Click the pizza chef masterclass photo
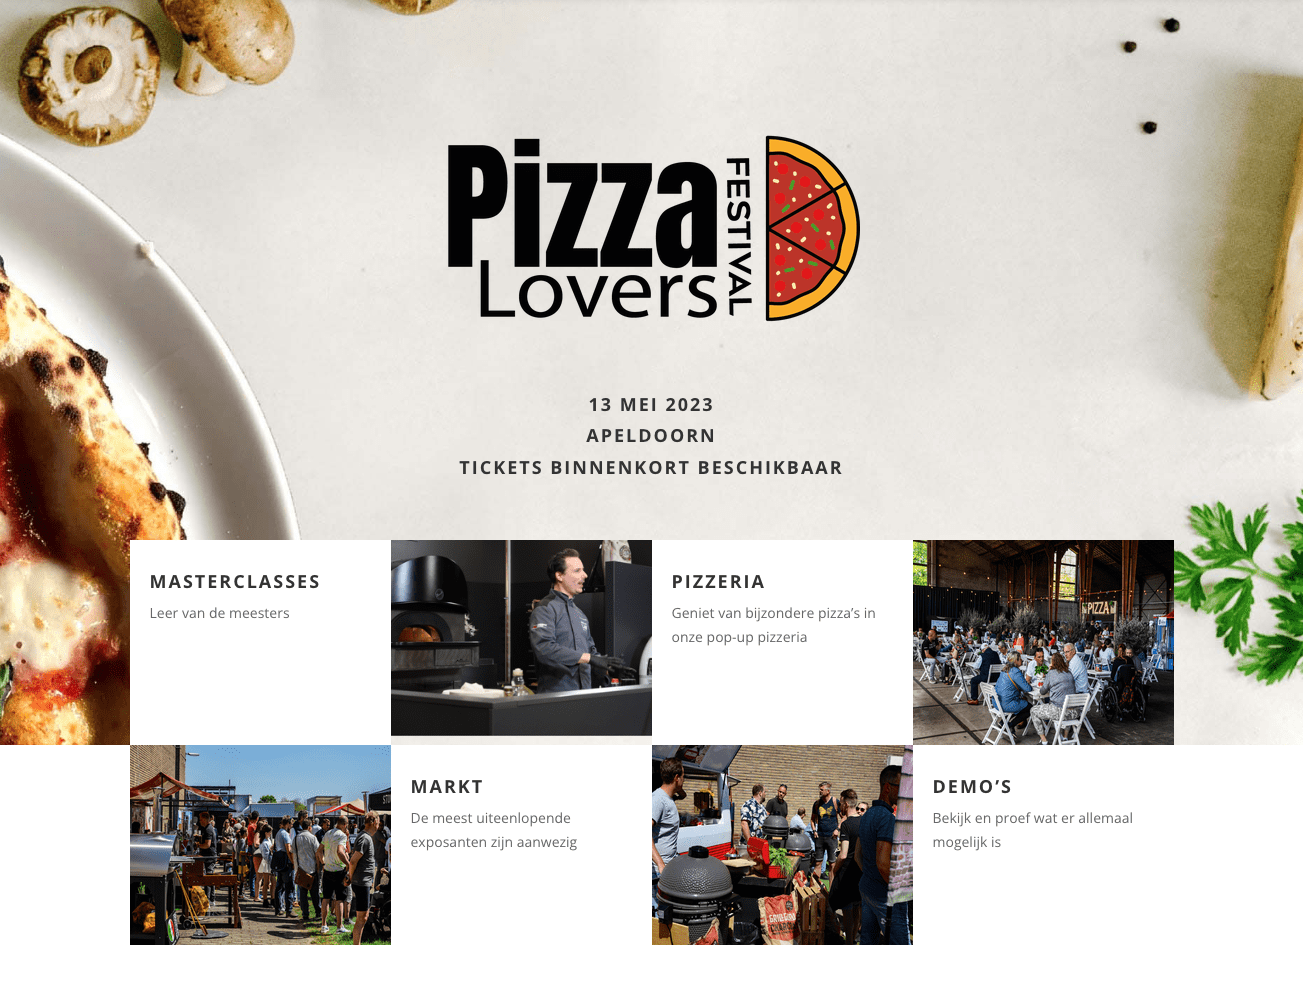Viewport: 1303px width, 982px height. 521,638
